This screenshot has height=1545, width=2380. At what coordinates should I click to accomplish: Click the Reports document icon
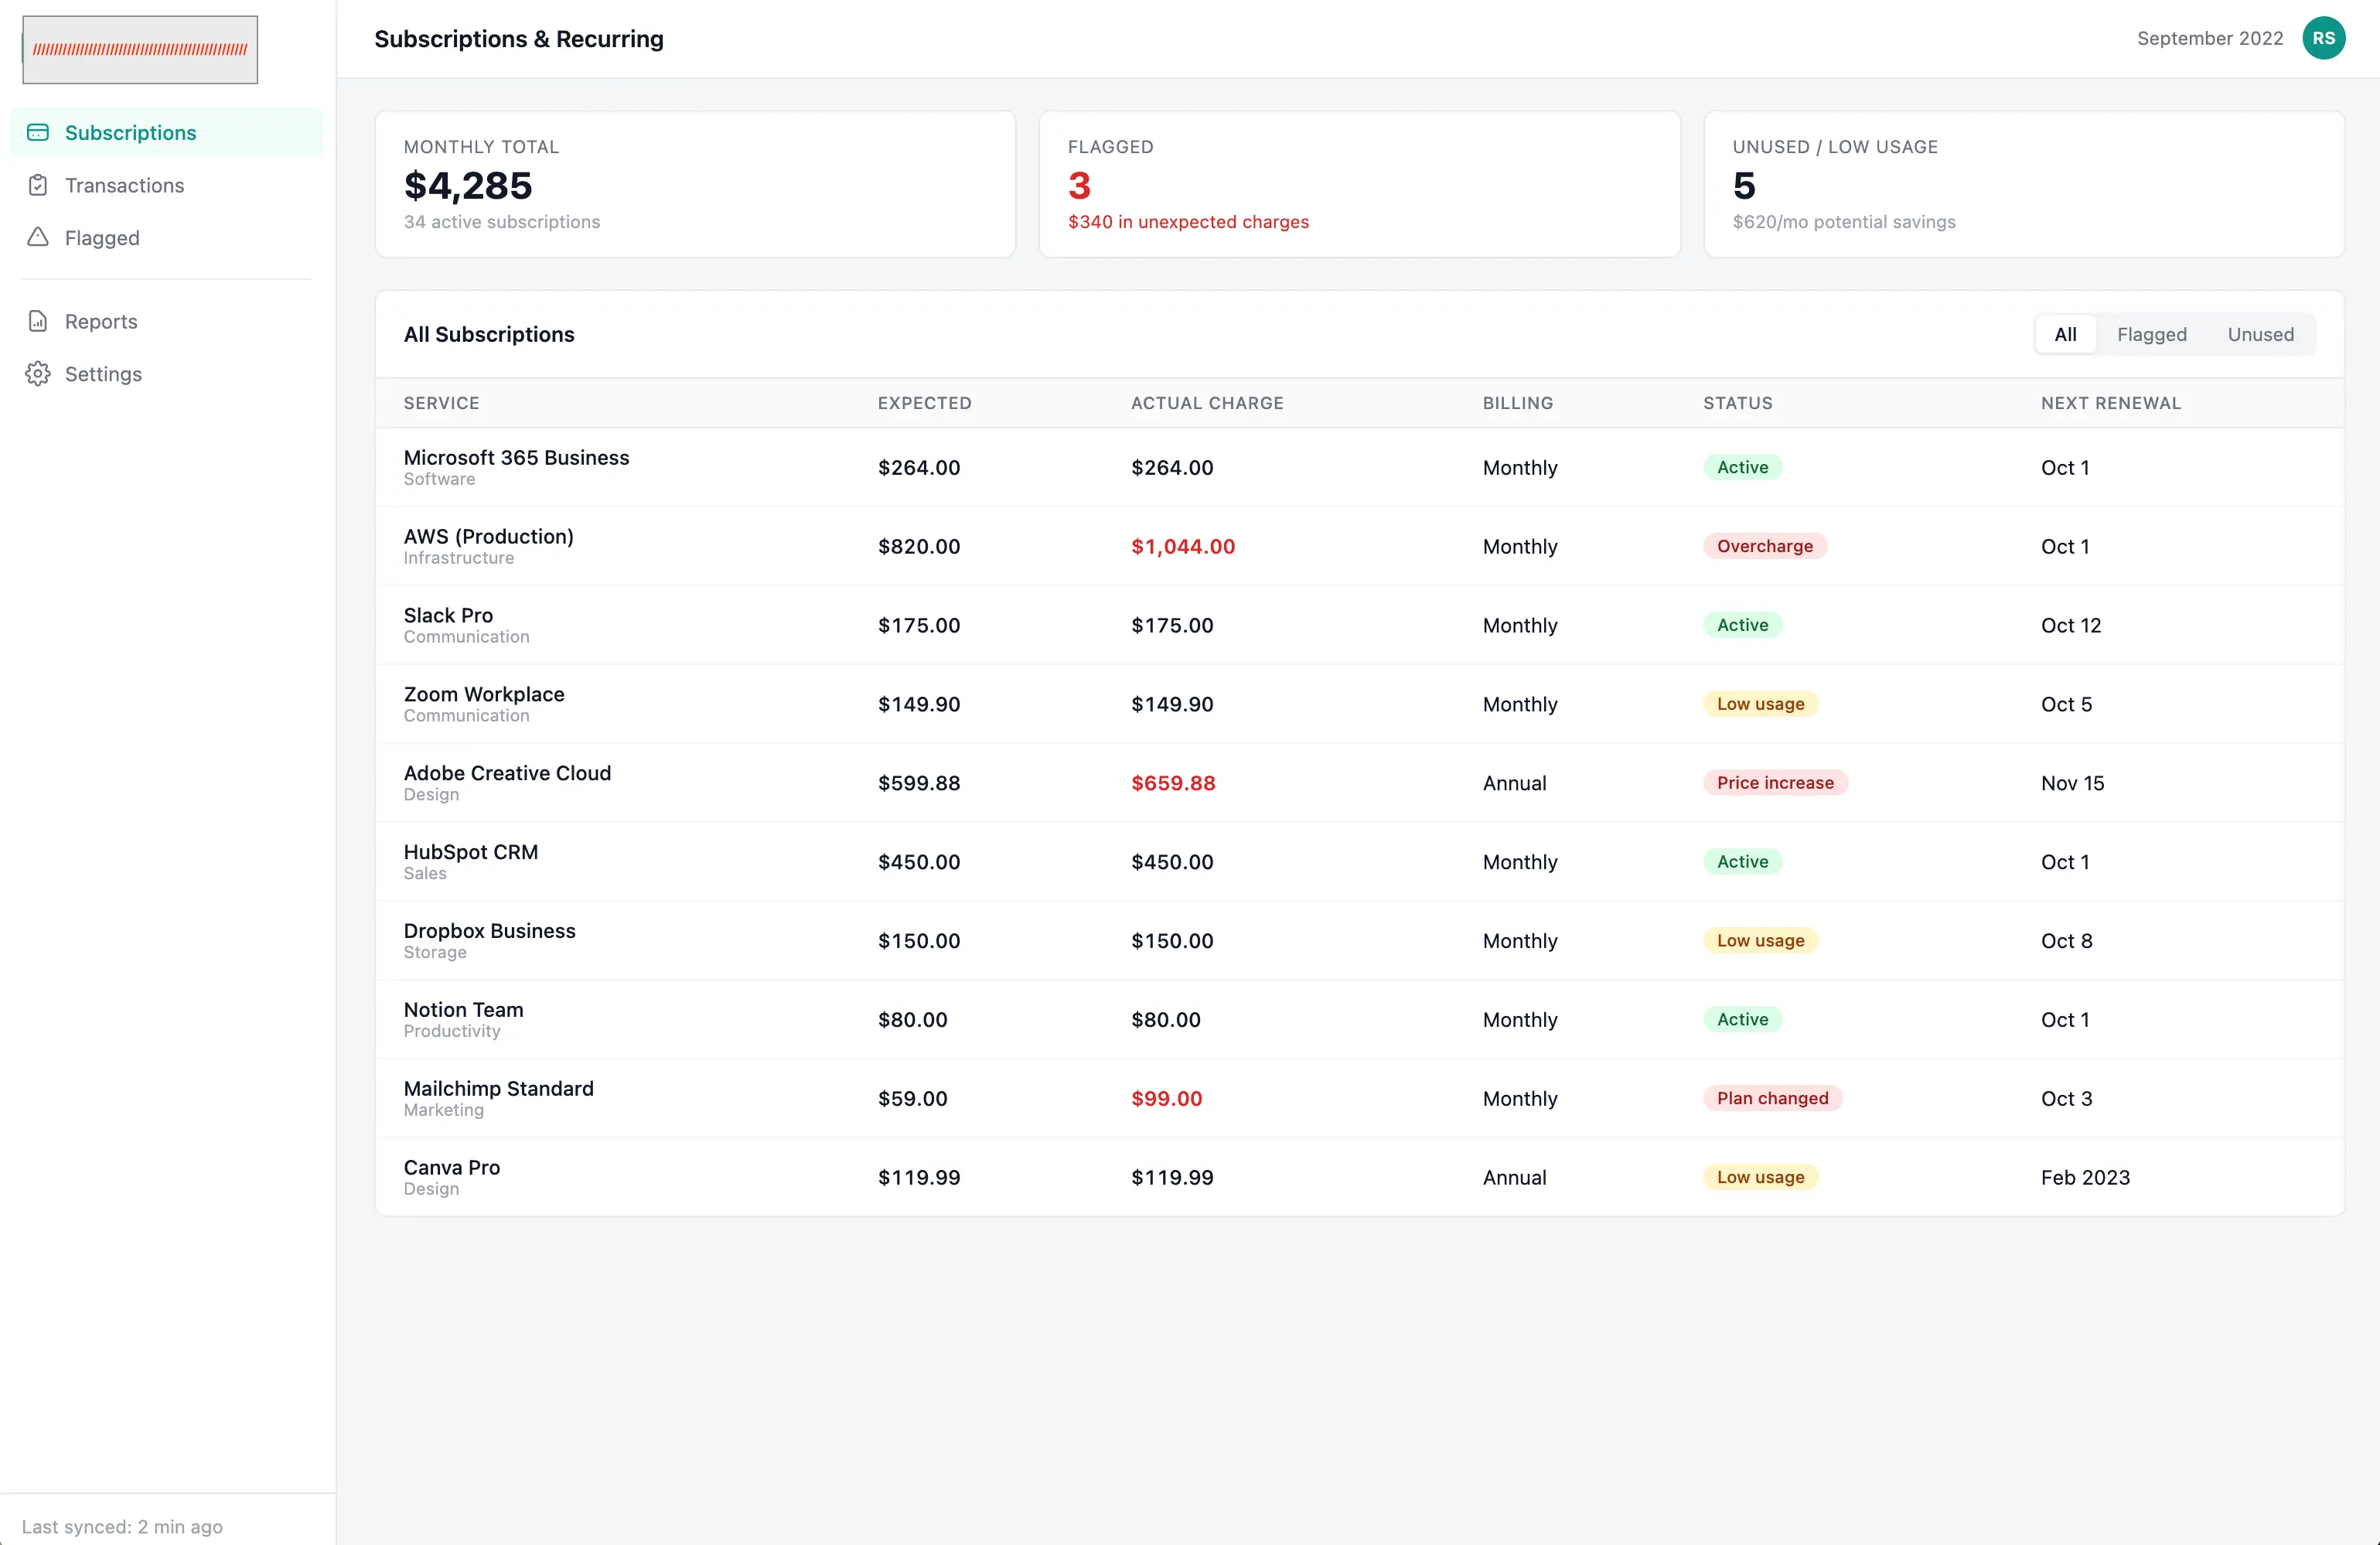(x=38, y=321)
